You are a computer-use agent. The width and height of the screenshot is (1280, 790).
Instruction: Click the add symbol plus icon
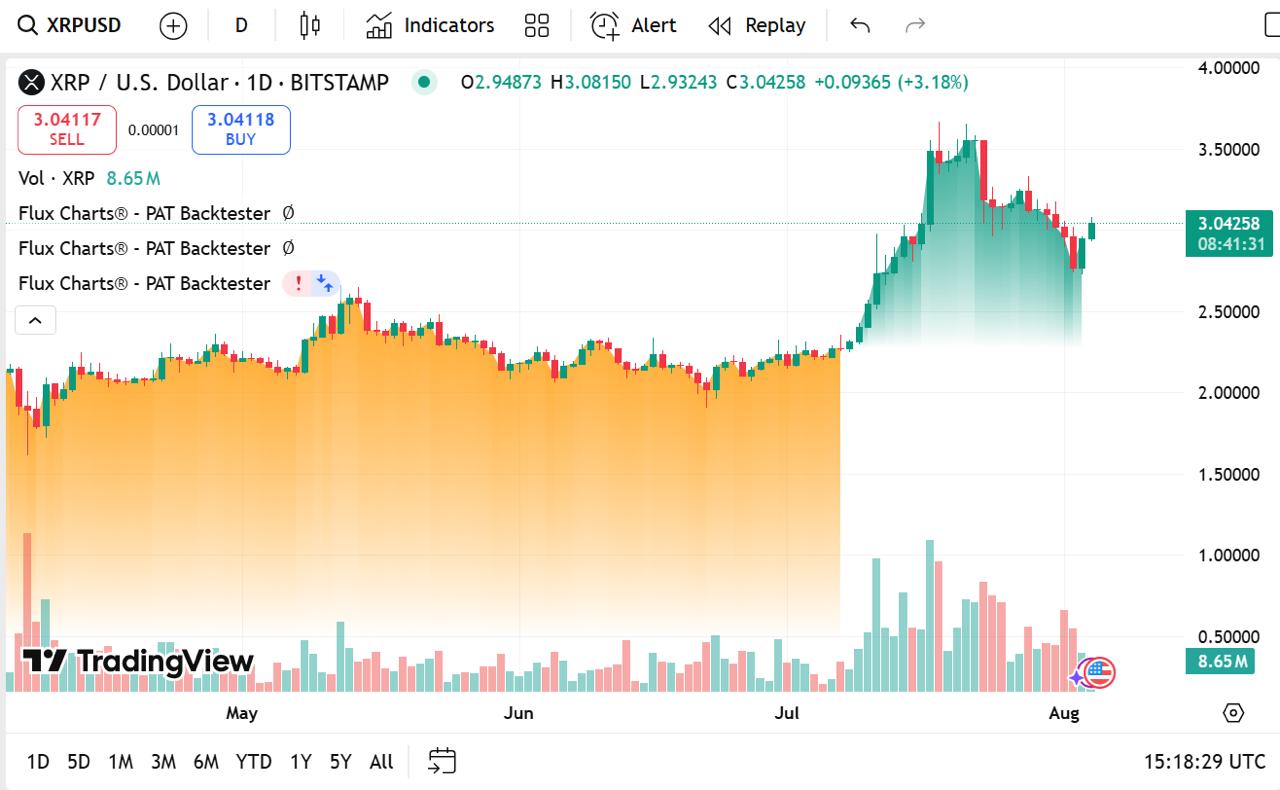pyautogui.click(x=173, y=26)
